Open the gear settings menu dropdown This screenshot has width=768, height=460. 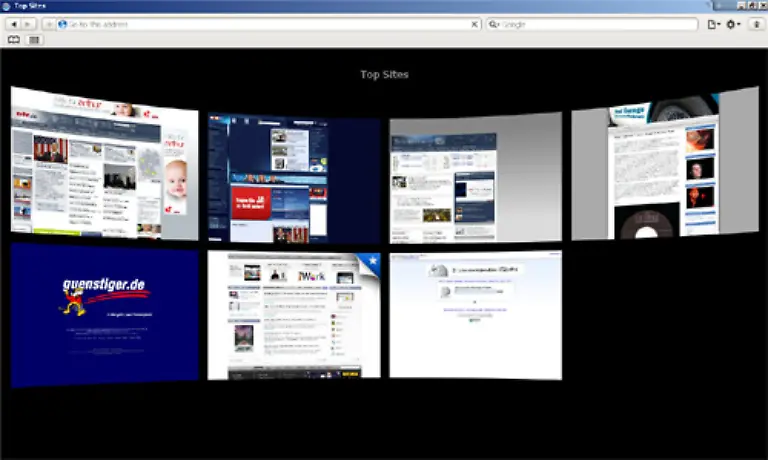click(733, 24)
